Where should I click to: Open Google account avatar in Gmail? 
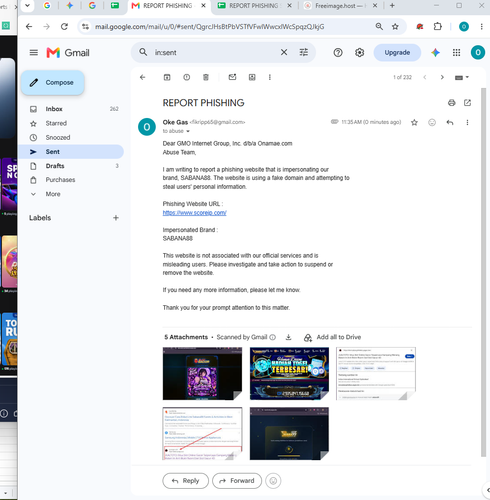pyautogui.click(x=478, y=52)
